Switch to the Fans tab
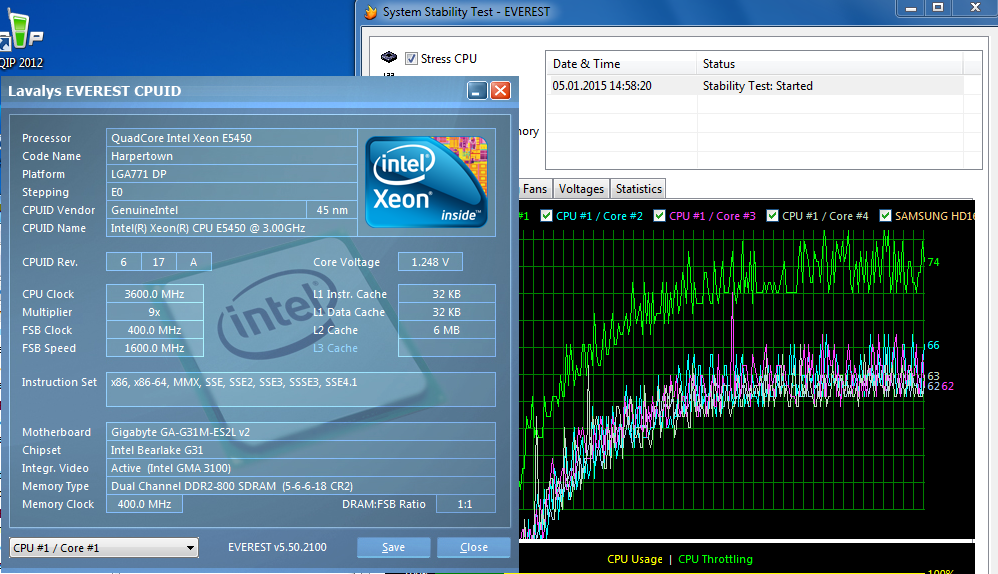The width and height of the screenshot is (998, 574). [x=535, y=189]
